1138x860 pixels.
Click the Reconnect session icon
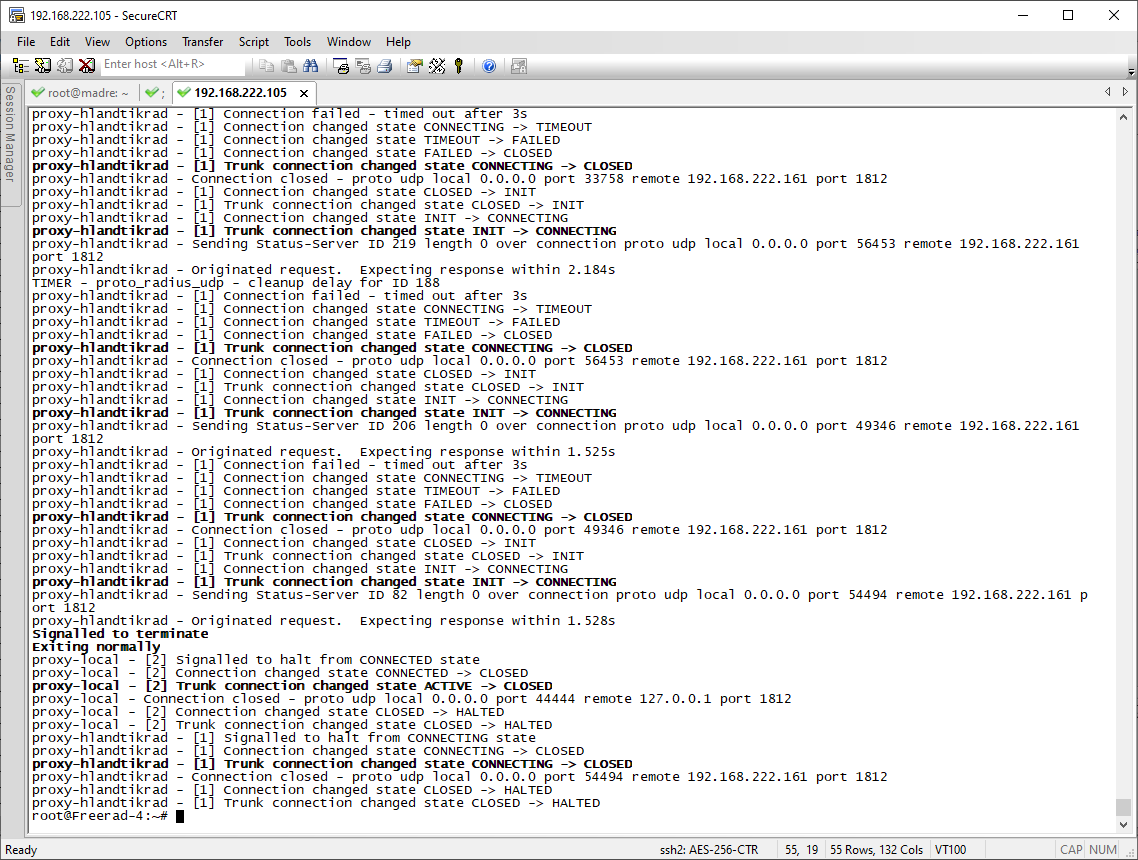(x=65, y=66)
